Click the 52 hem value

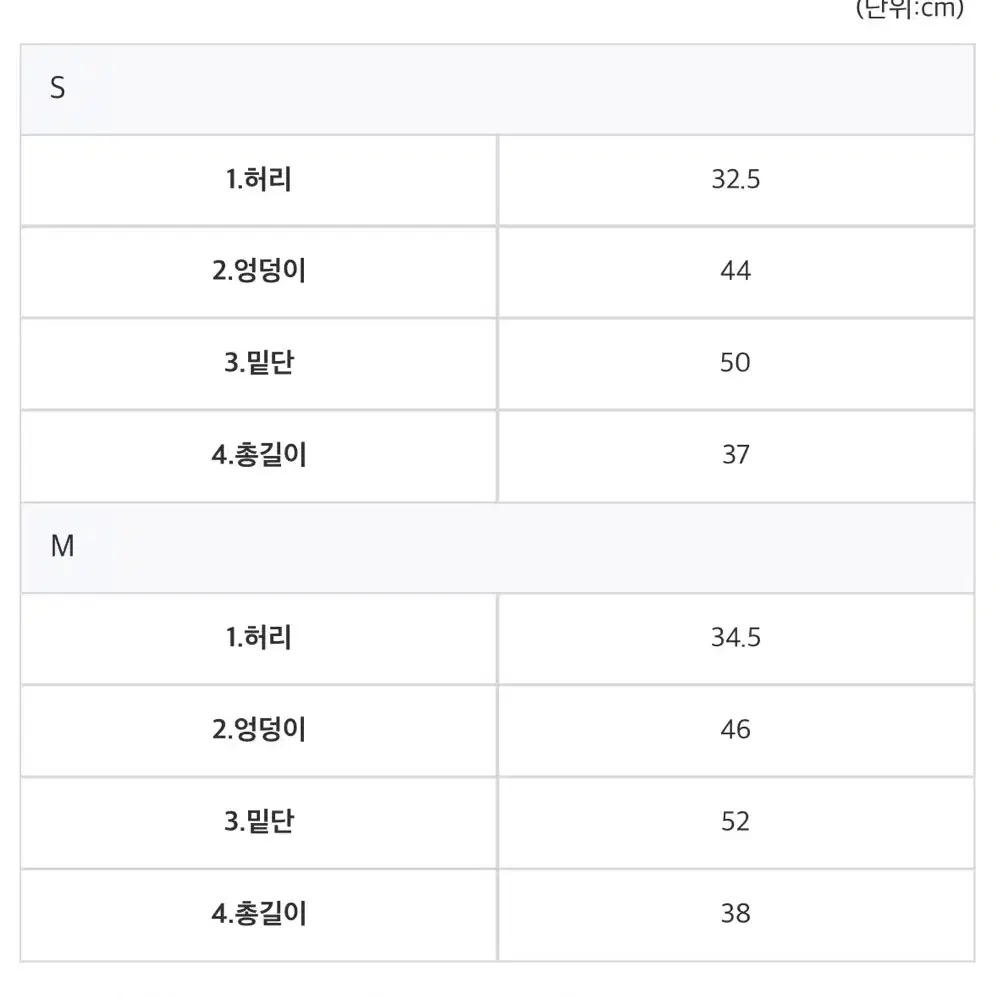point(735,822)
